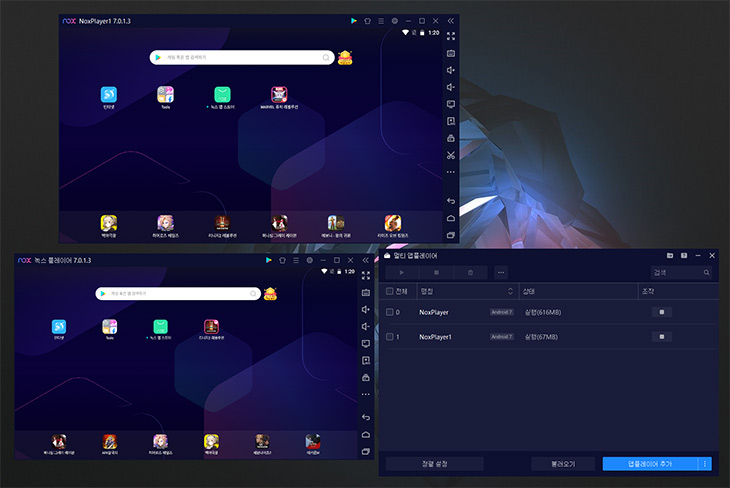Click the import button at multi-player bottom
The height and width of the screenshot is (488, 730).
[563, 464]
